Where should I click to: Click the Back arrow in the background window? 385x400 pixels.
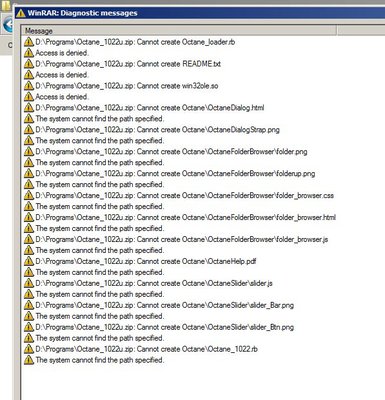(x=8, y=25)
